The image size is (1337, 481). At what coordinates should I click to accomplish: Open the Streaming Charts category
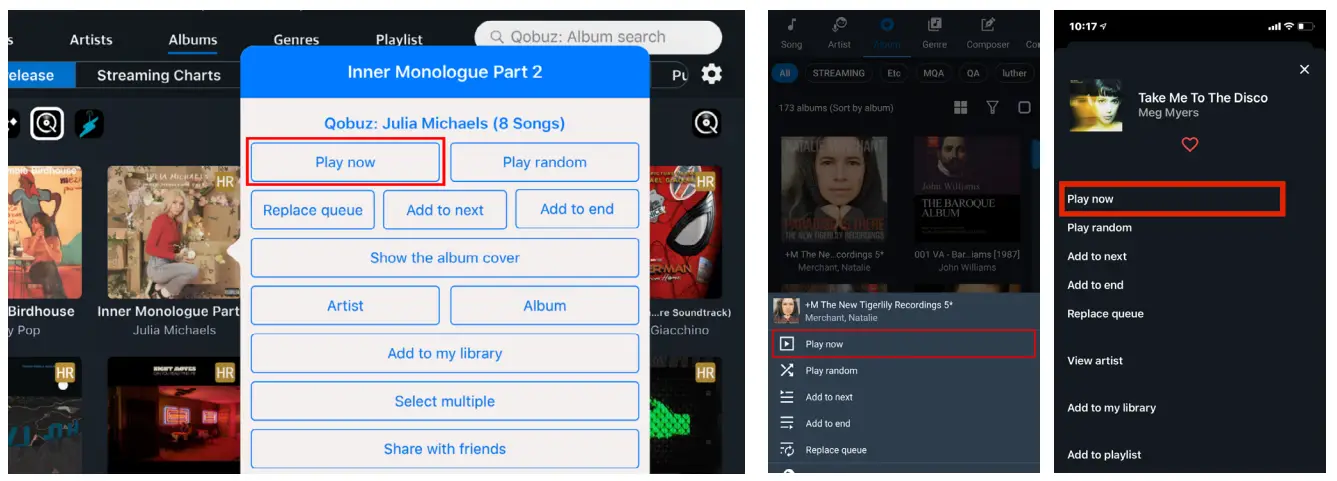(159, 75)
